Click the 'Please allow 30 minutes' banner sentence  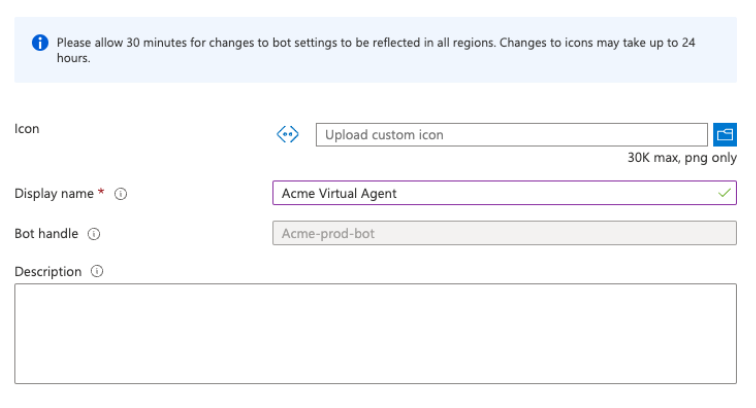click(277, 42)
